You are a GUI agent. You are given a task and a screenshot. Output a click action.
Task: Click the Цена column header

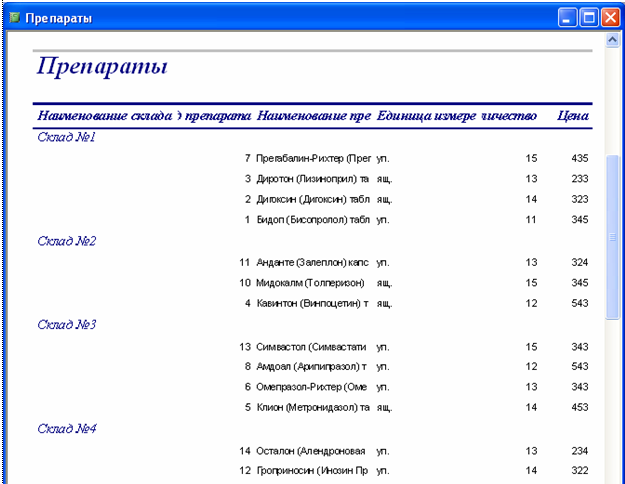click(572, 116)
